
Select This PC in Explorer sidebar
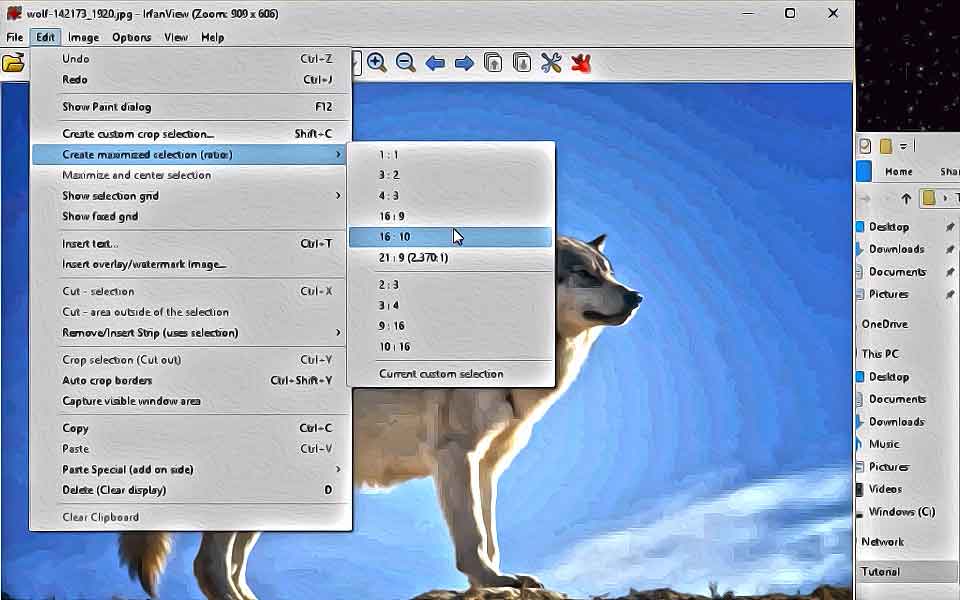click(x=880, y=354)
